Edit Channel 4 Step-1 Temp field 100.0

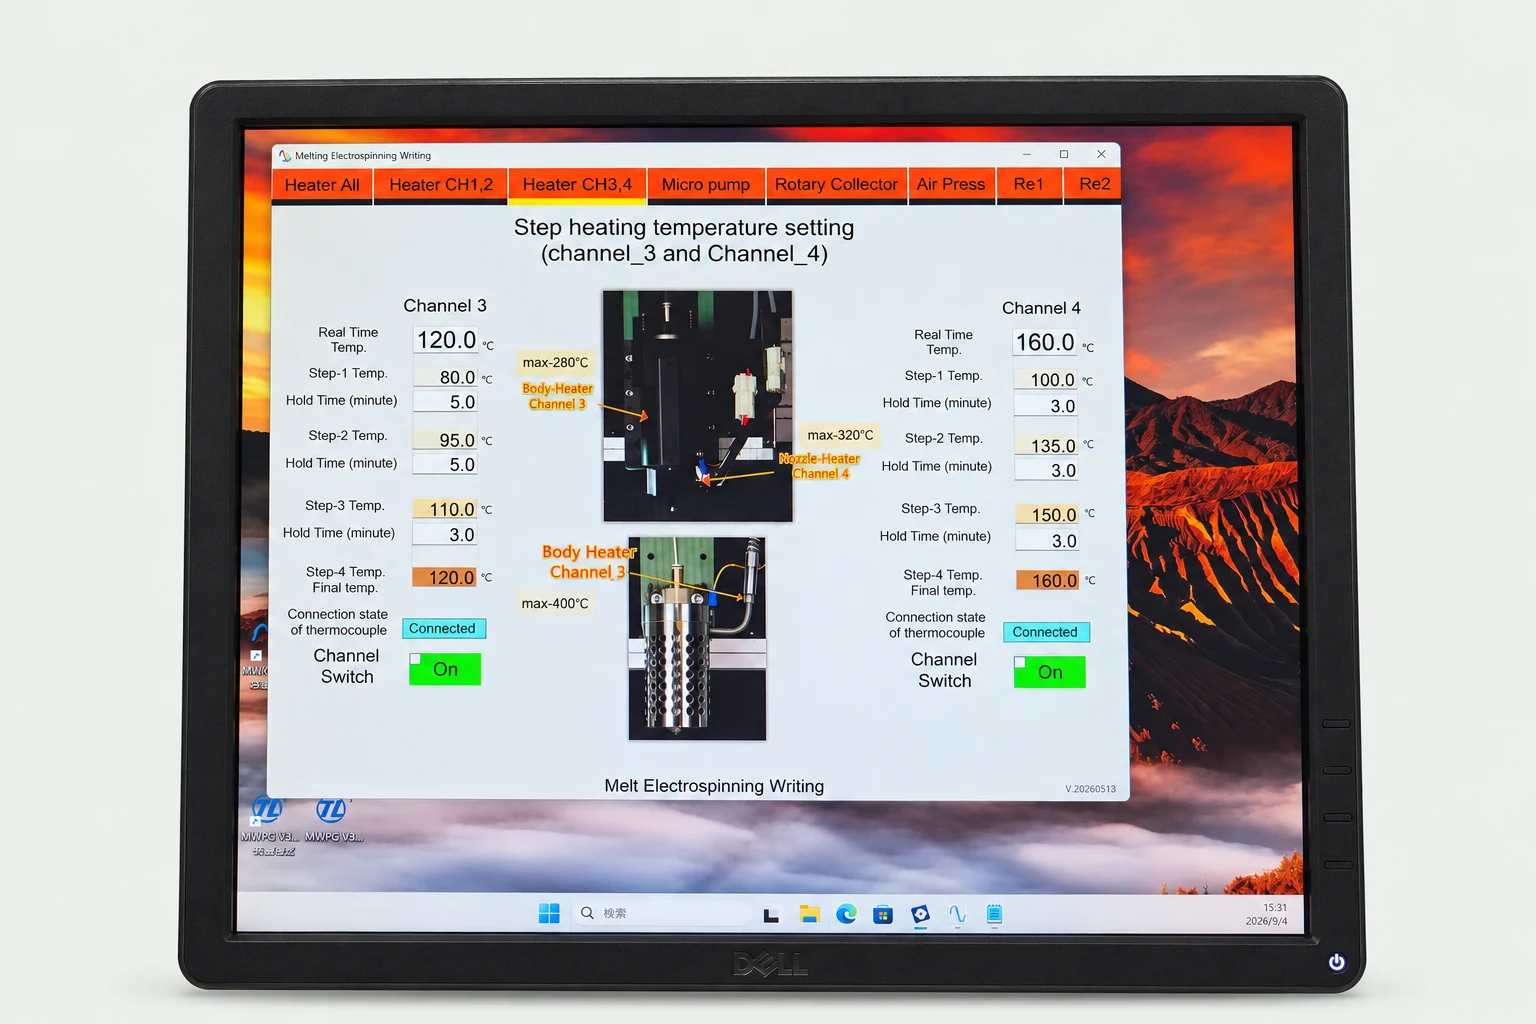(1046, 380)
